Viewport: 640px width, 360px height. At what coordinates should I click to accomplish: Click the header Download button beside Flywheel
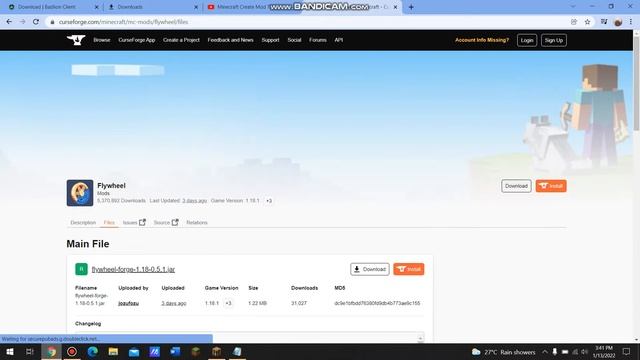click(x=516, y=186)
